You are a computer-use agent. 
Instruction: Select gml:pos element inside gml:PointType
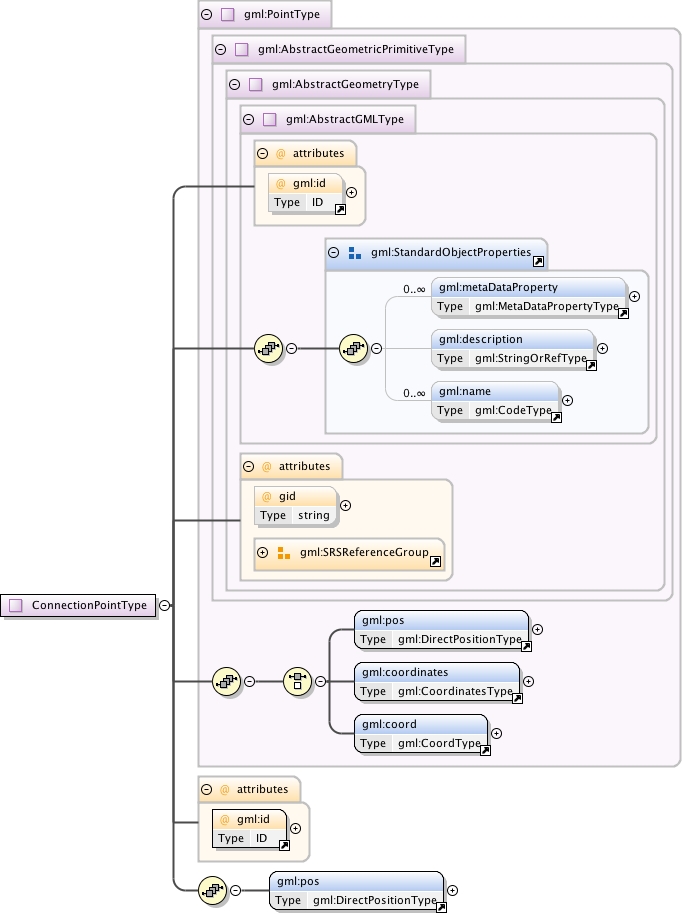442,630
